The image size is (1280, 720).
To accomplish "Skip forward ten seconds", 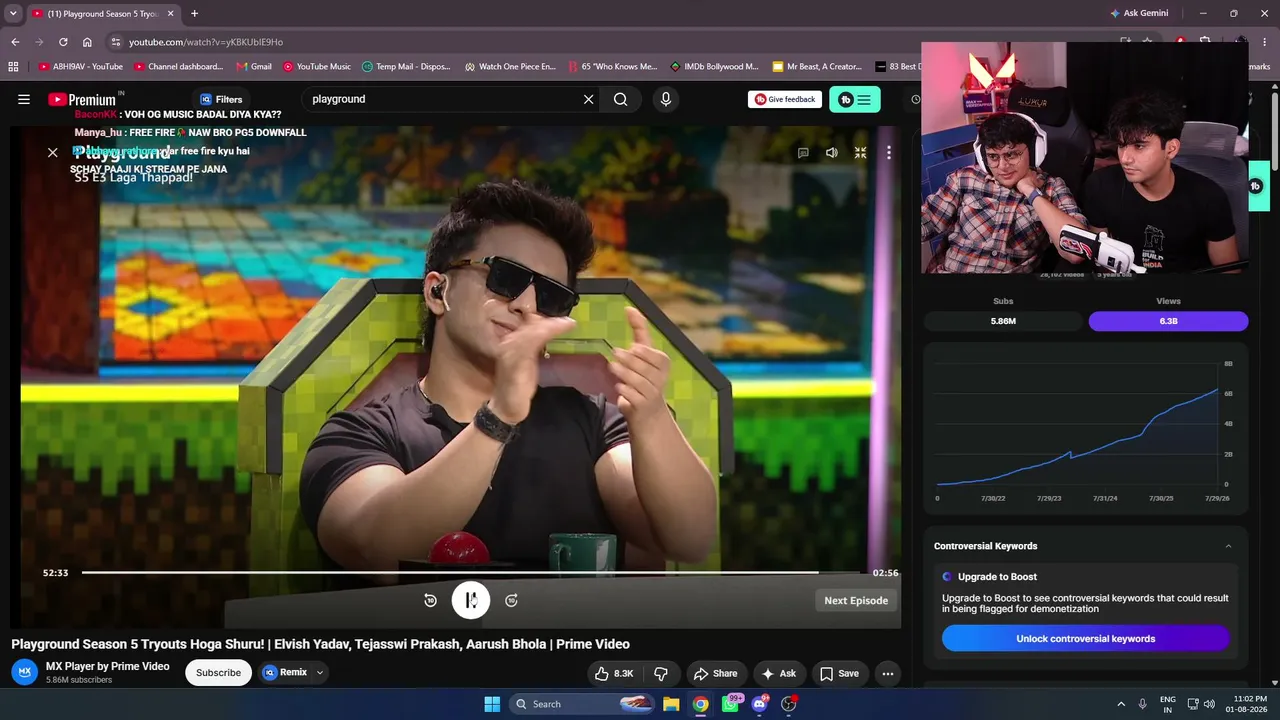I will click(511, 600).
